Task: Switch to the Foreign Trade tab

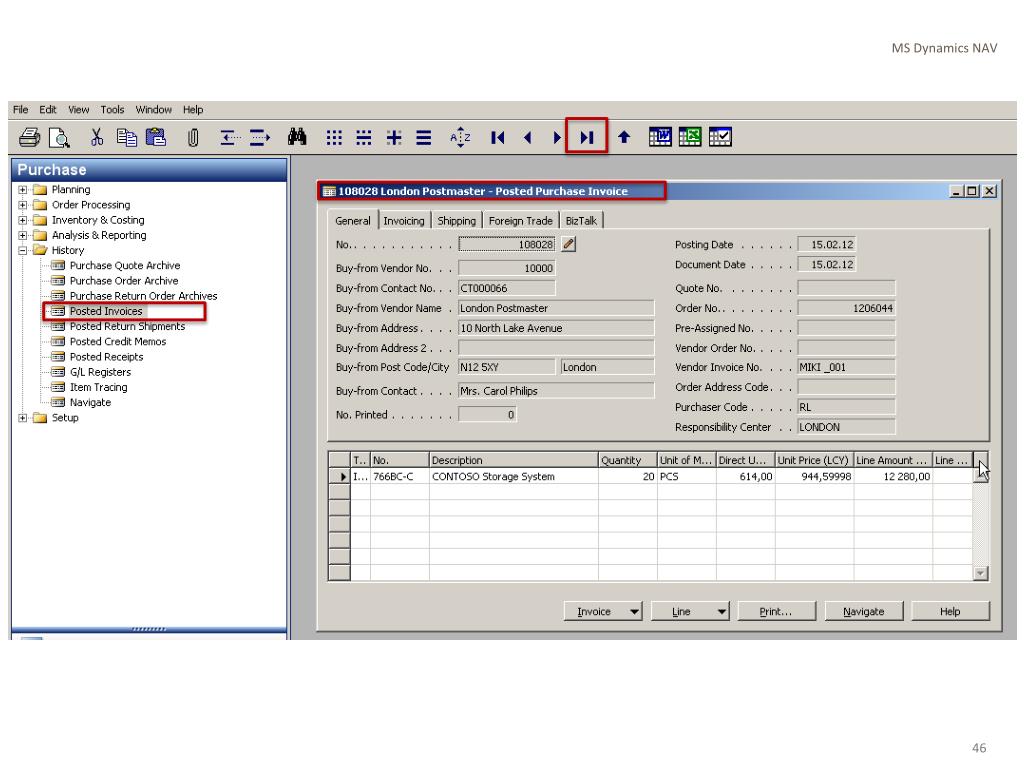Action: [x=520, y=221]
